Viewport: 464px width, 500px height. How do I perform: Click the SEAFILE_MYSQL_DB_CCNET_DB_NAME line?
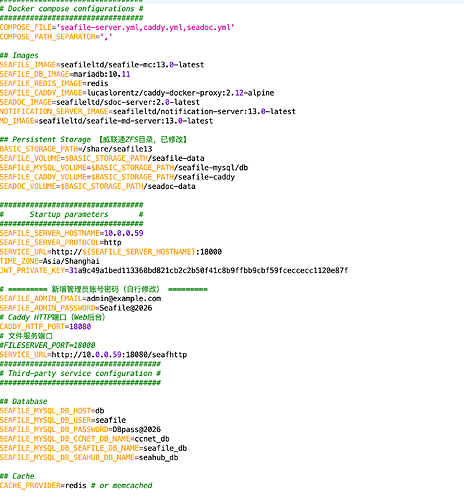tap(85, 439)
